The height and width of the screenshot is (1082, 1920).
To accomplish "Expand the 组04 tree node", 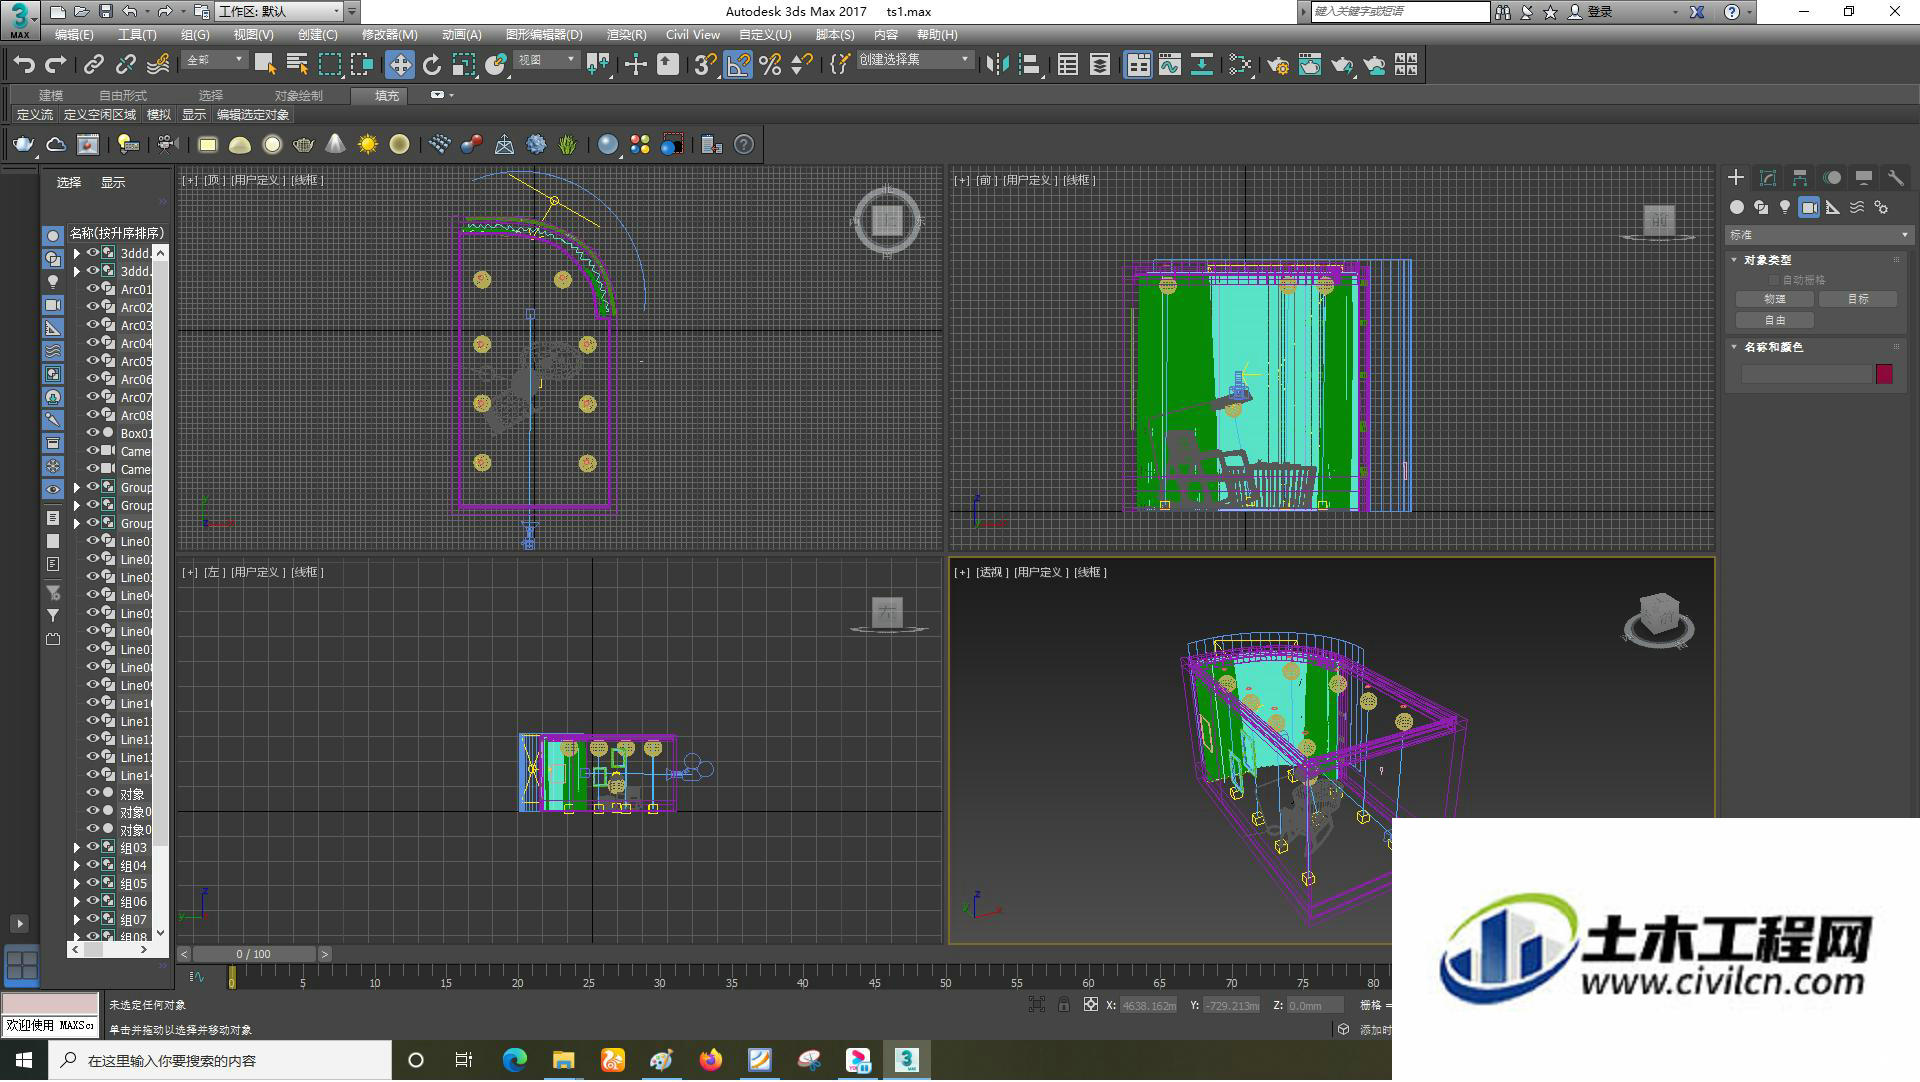I will tap(77, 865).
